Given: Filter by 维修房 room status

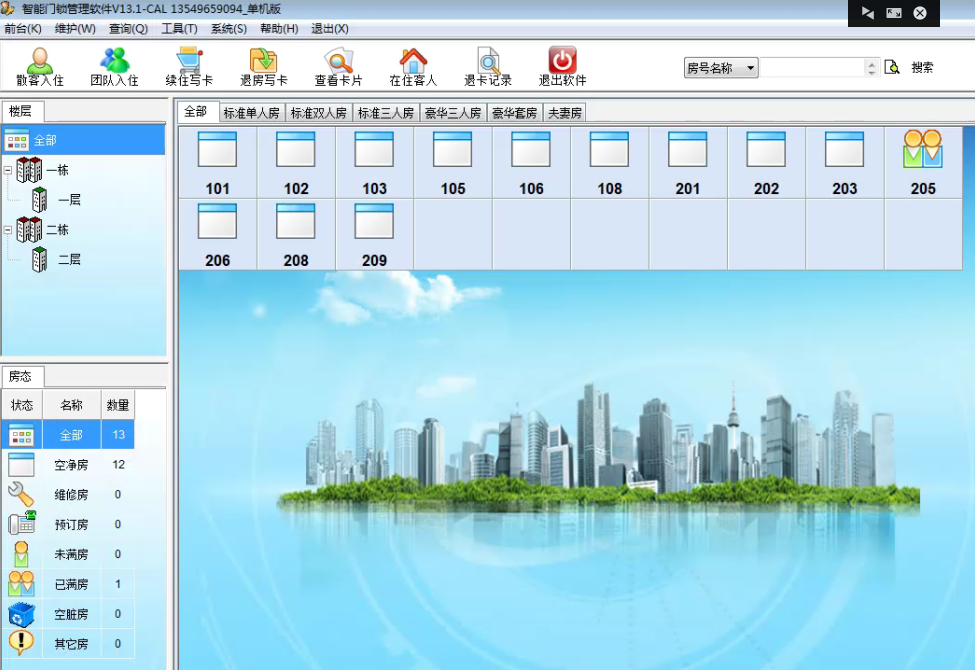Looking at the screenshot, I should (68, 495).
